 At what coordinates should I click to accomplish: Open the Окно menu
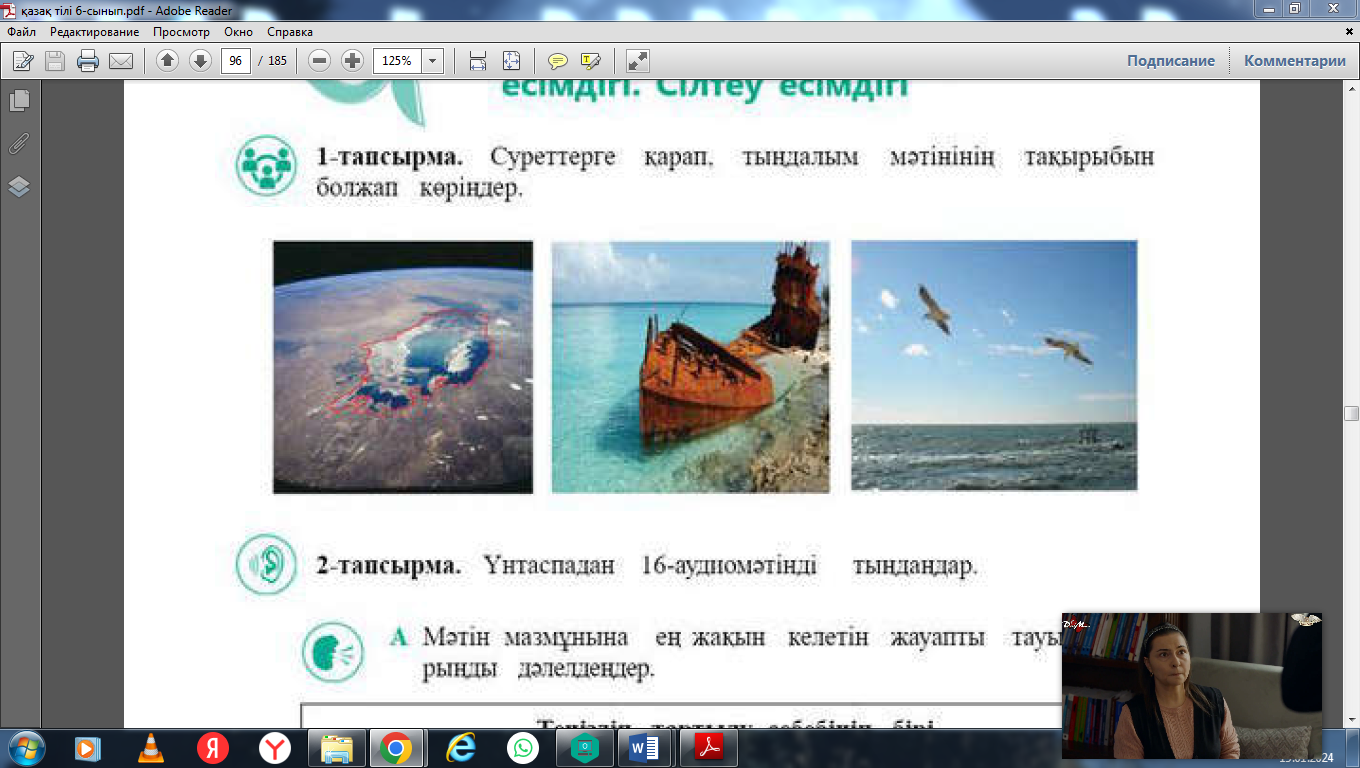pyautogui.click(x=238, y=32)
